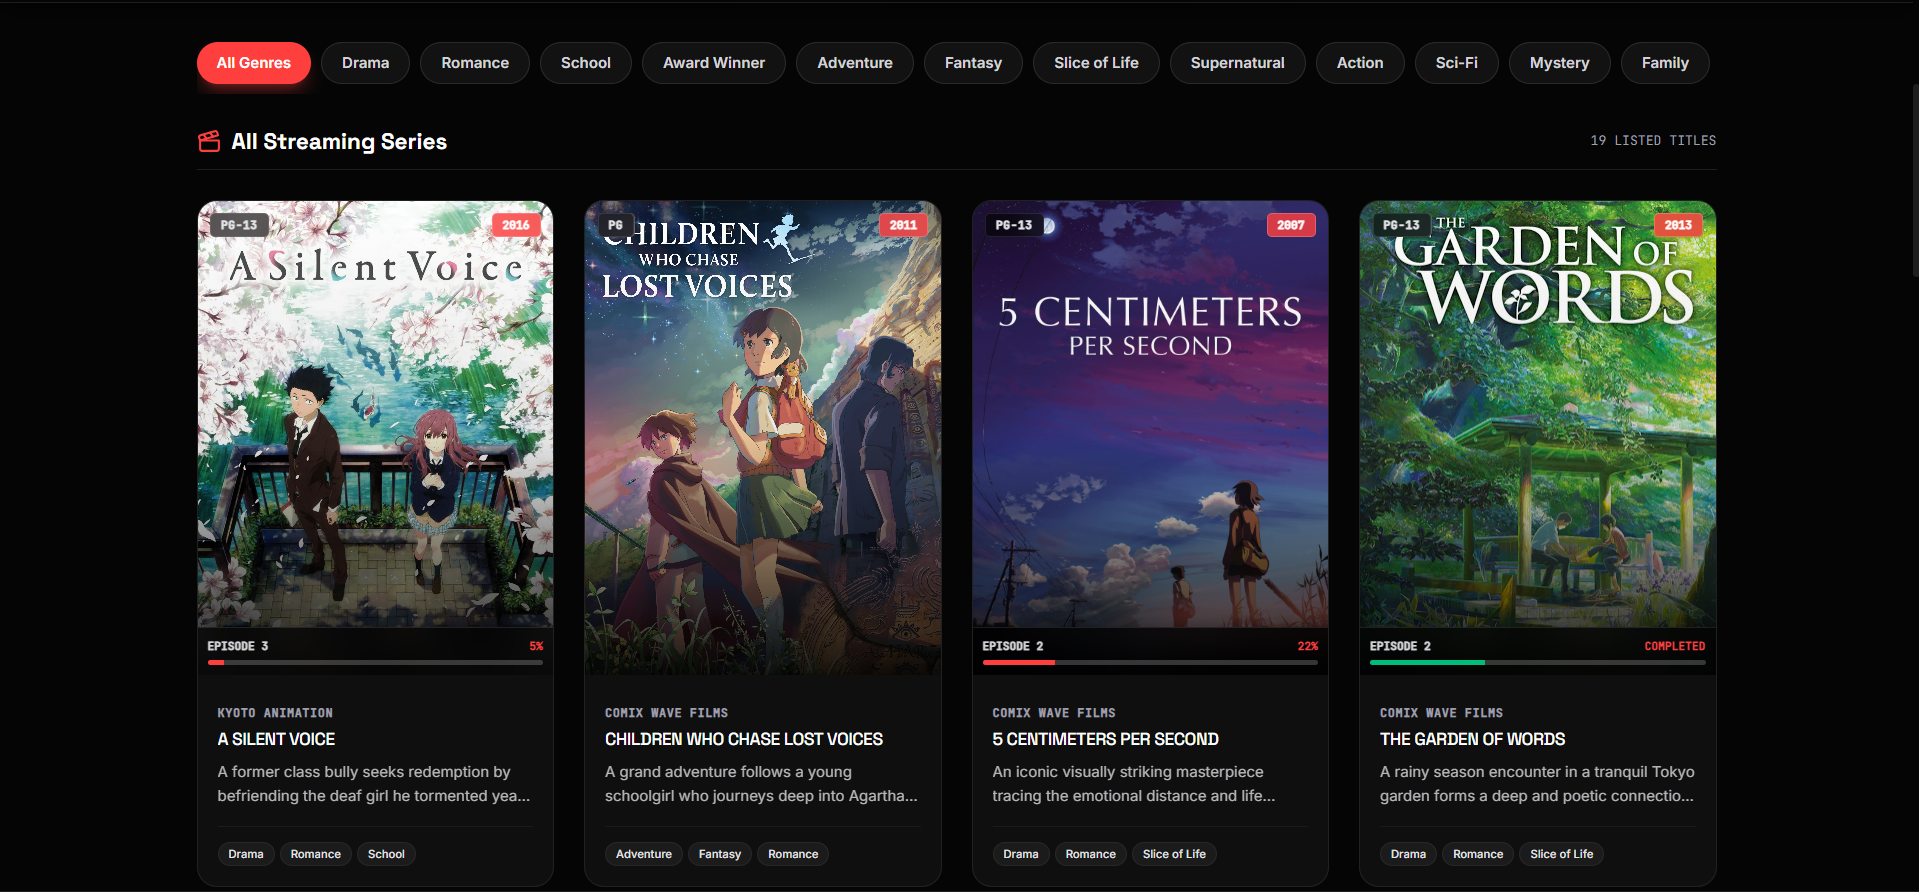Click Romance tag on 5 Centimeters card
Image resolution: width=1919 pixels, height=892 pixels.
[x=1091, y=854]
